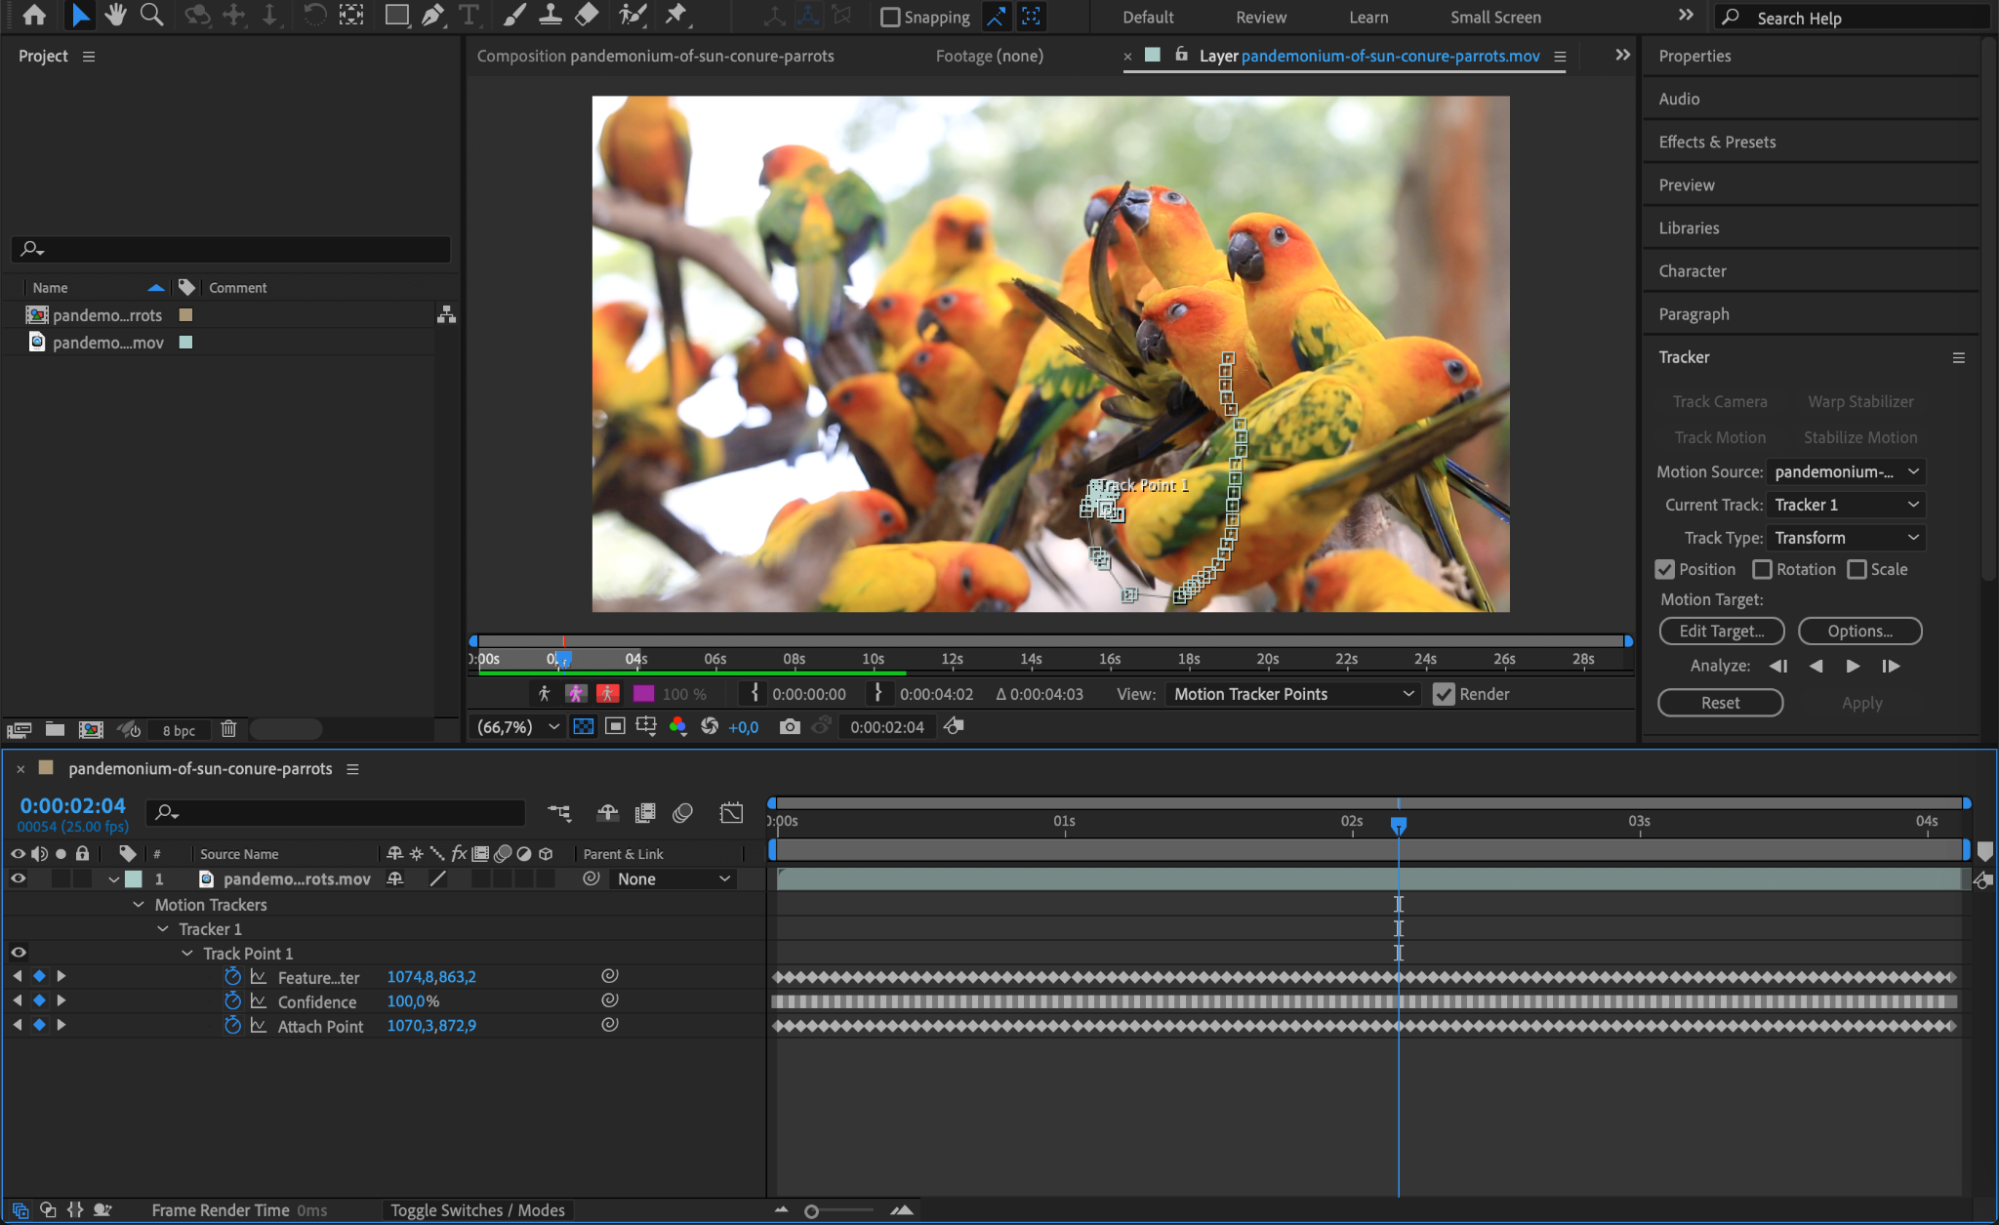1999x1225 pixels.
Task: Switch to the Review workspace
Action: pyautogui.click(x=1260, y=17)
